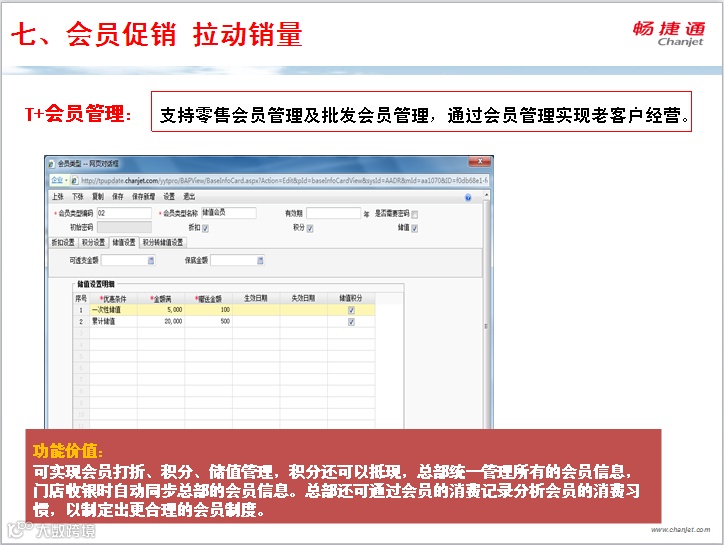Screen dimensions: 724x545
Task: Close the 会员类型 dialog window
Action: tap(480, 161)
